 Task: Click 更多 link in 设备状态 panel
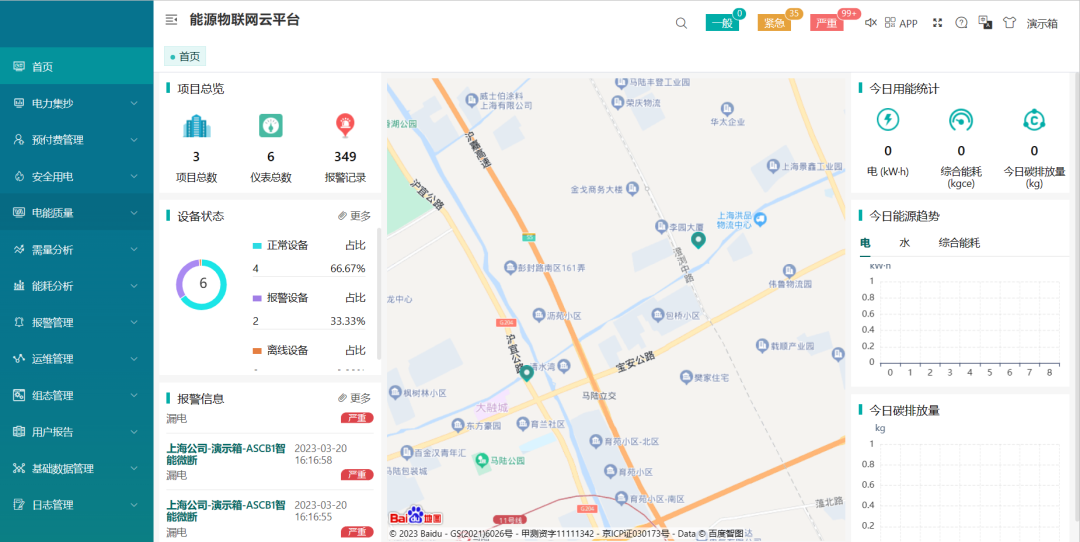click(355, 216)
